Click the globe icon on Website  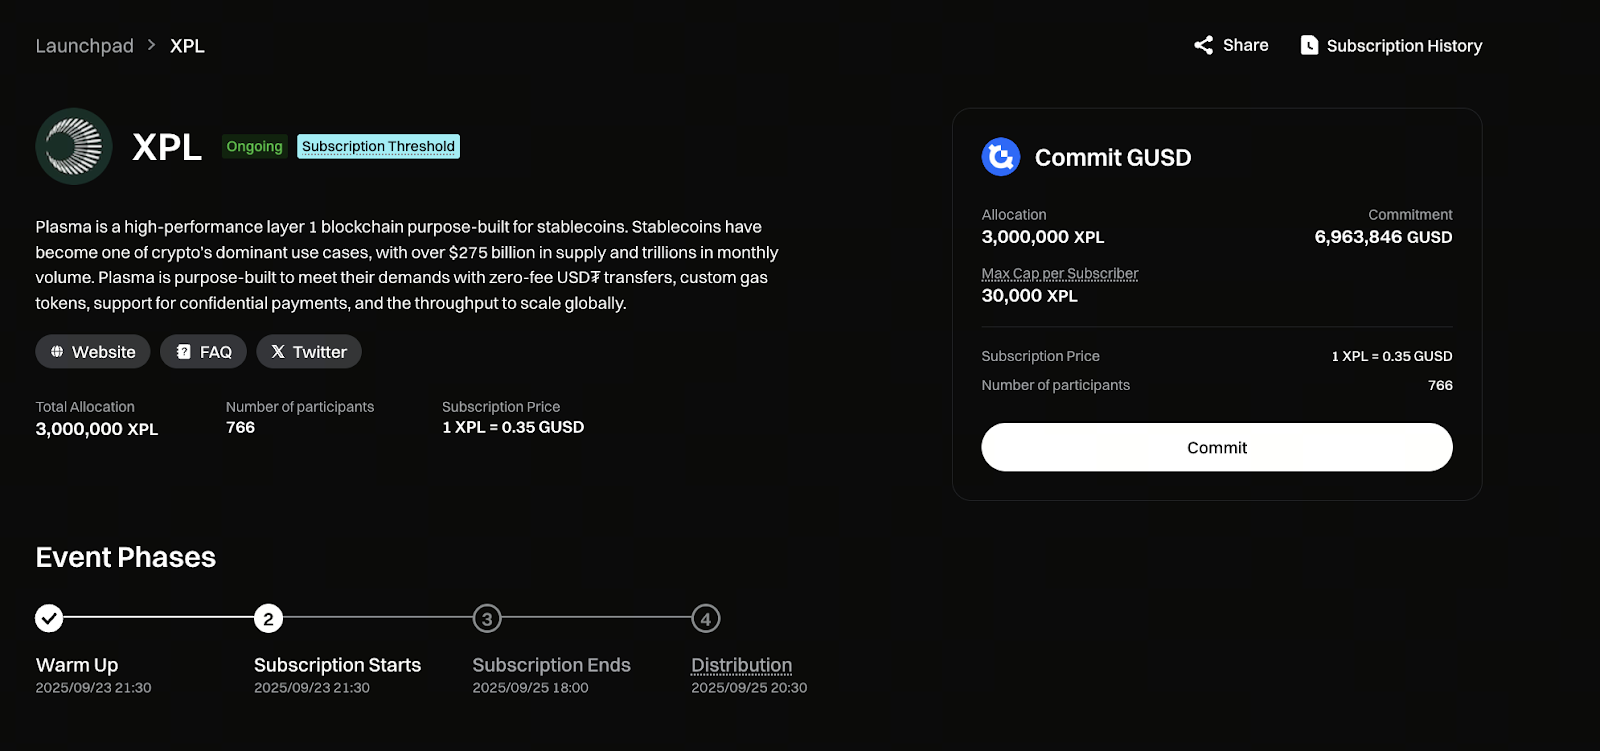[x=57, y=352]
